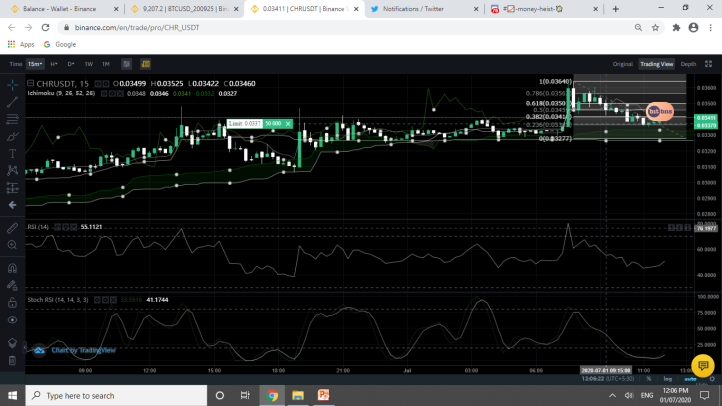Image resolution: width=722 pixels, height=406 pixels.
Task: Hide all drawings with the eye icon
Action: tap(12, 320)
